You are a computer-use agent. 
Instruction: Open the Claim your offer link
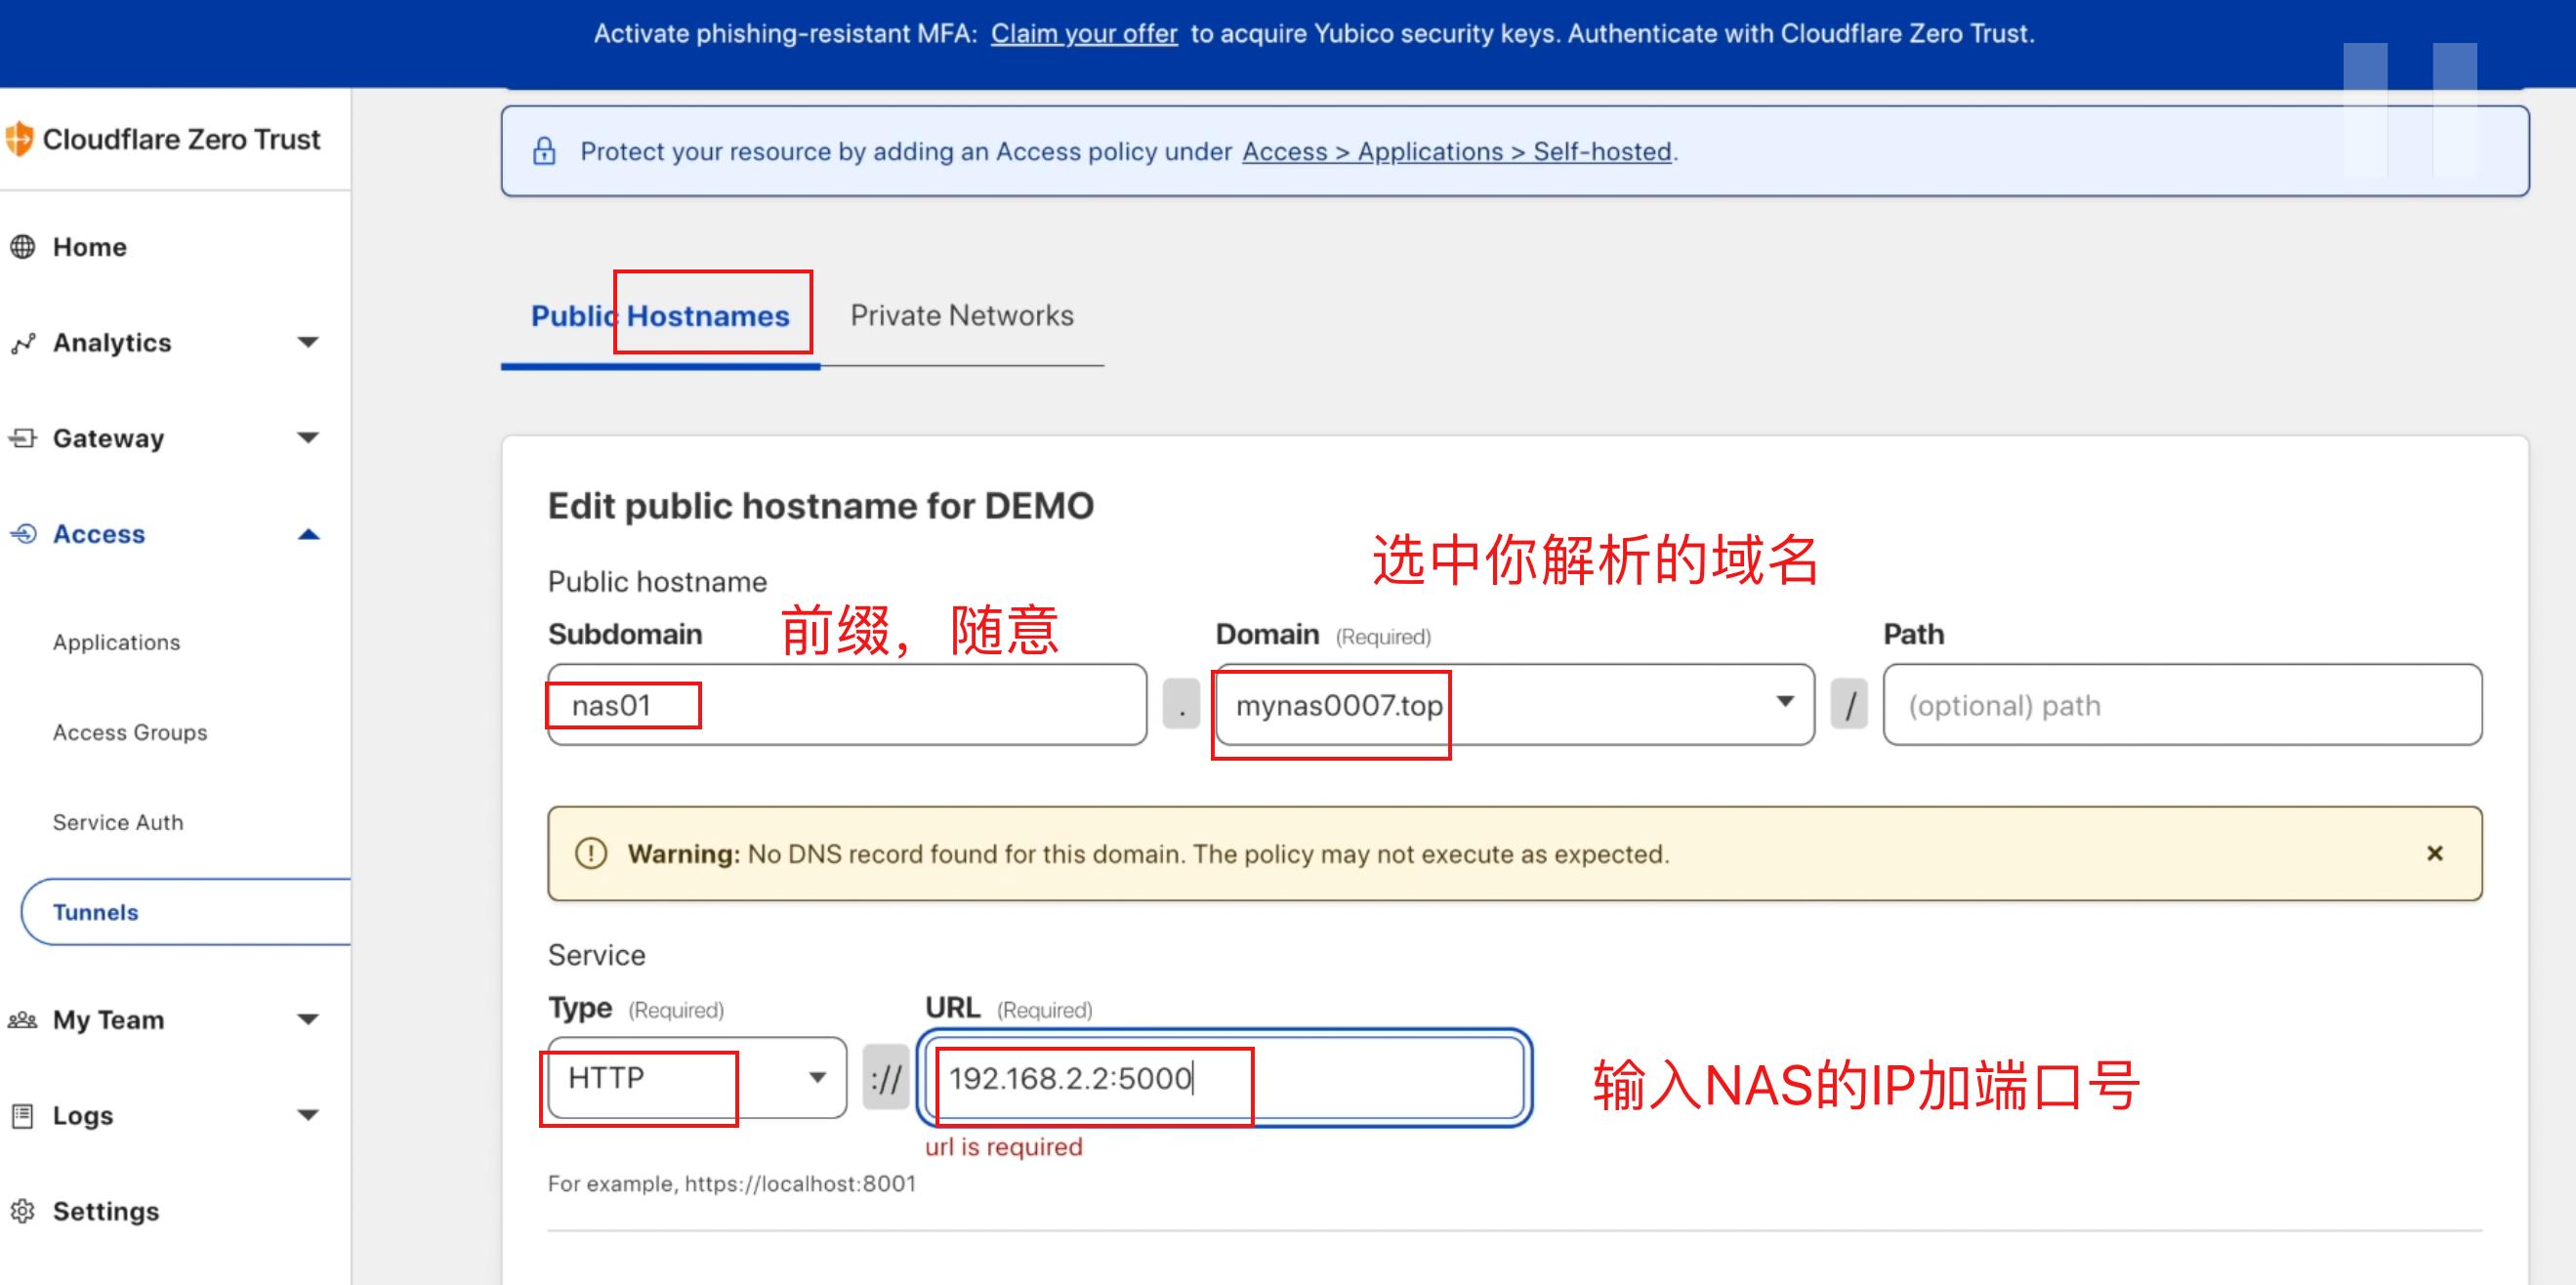[x=1084, y=33]
